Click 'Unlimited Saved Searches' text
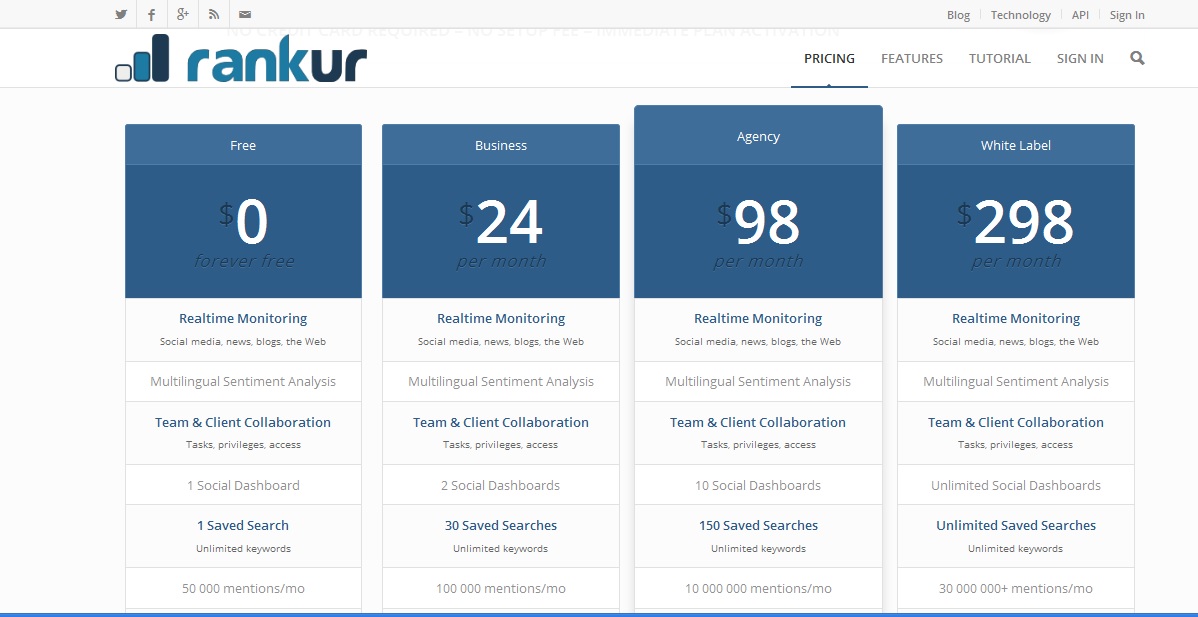Viewport: 1198px width, 617px height. tap(1016, 525)
